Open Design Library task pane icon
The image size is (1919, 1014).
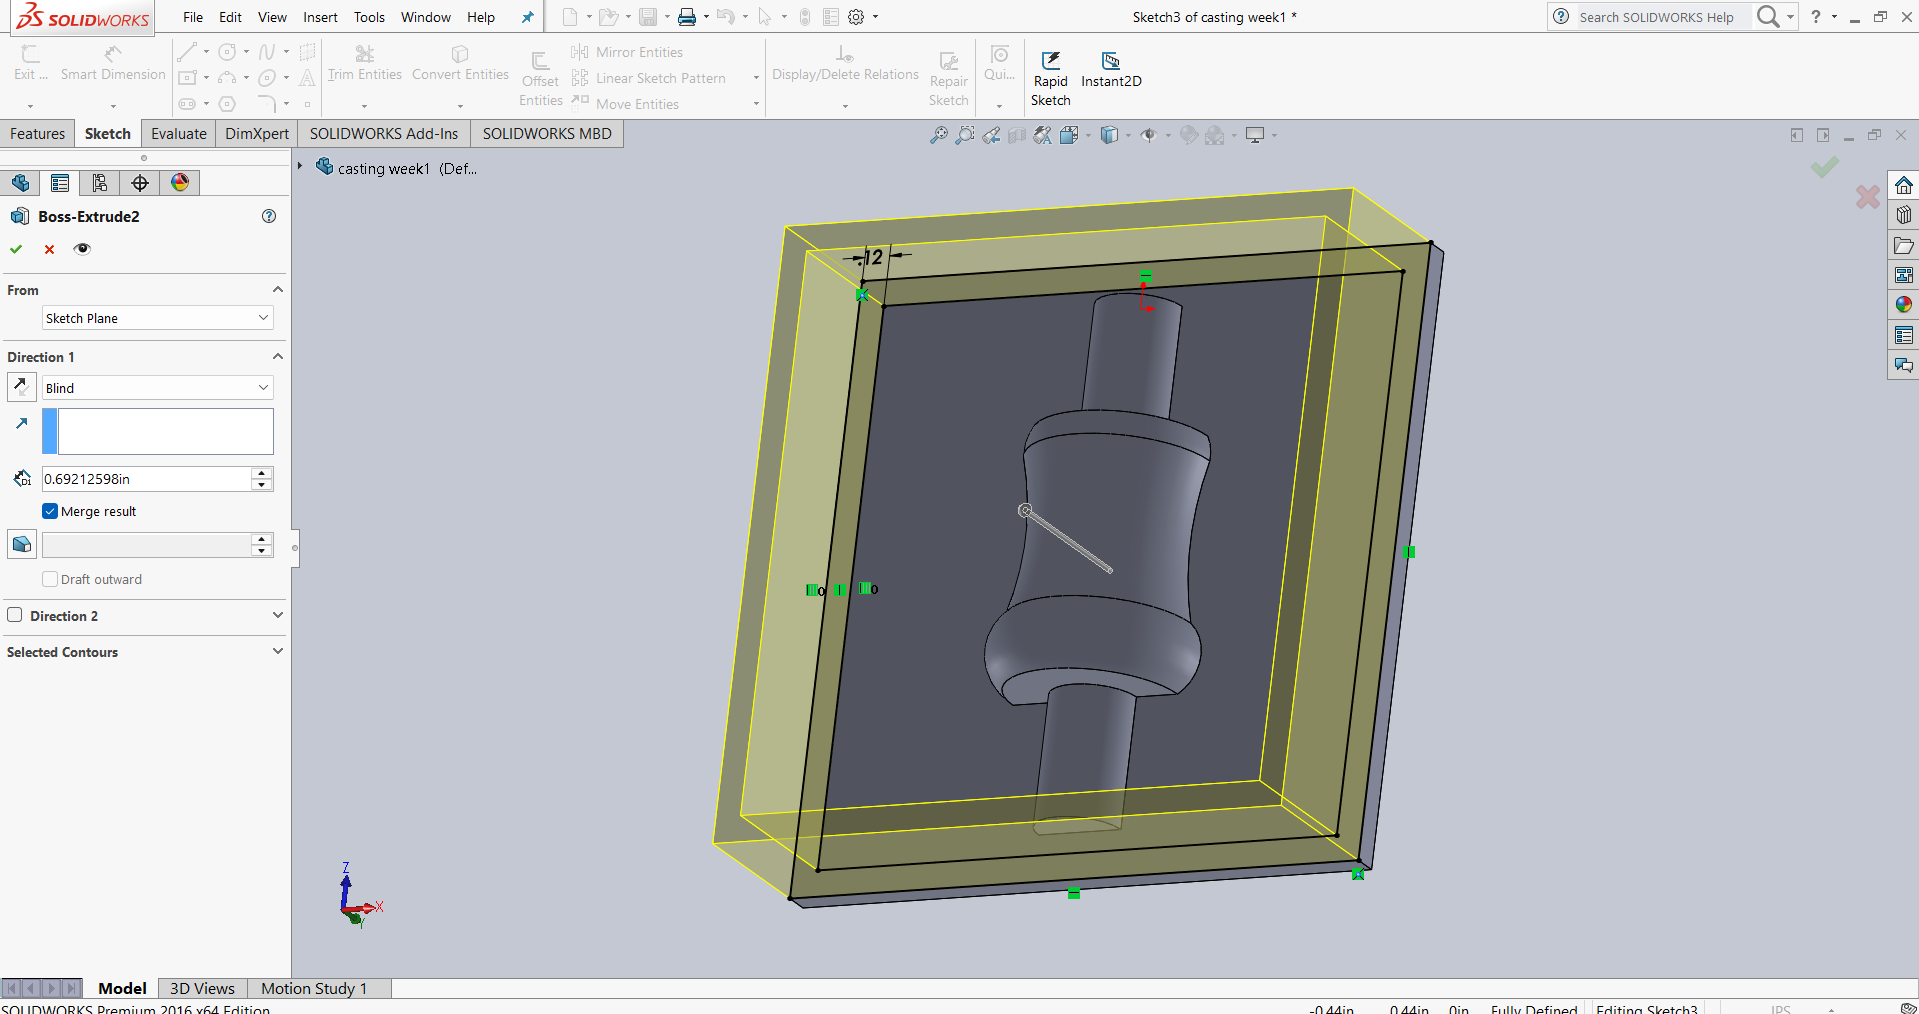click(1903, 215)
